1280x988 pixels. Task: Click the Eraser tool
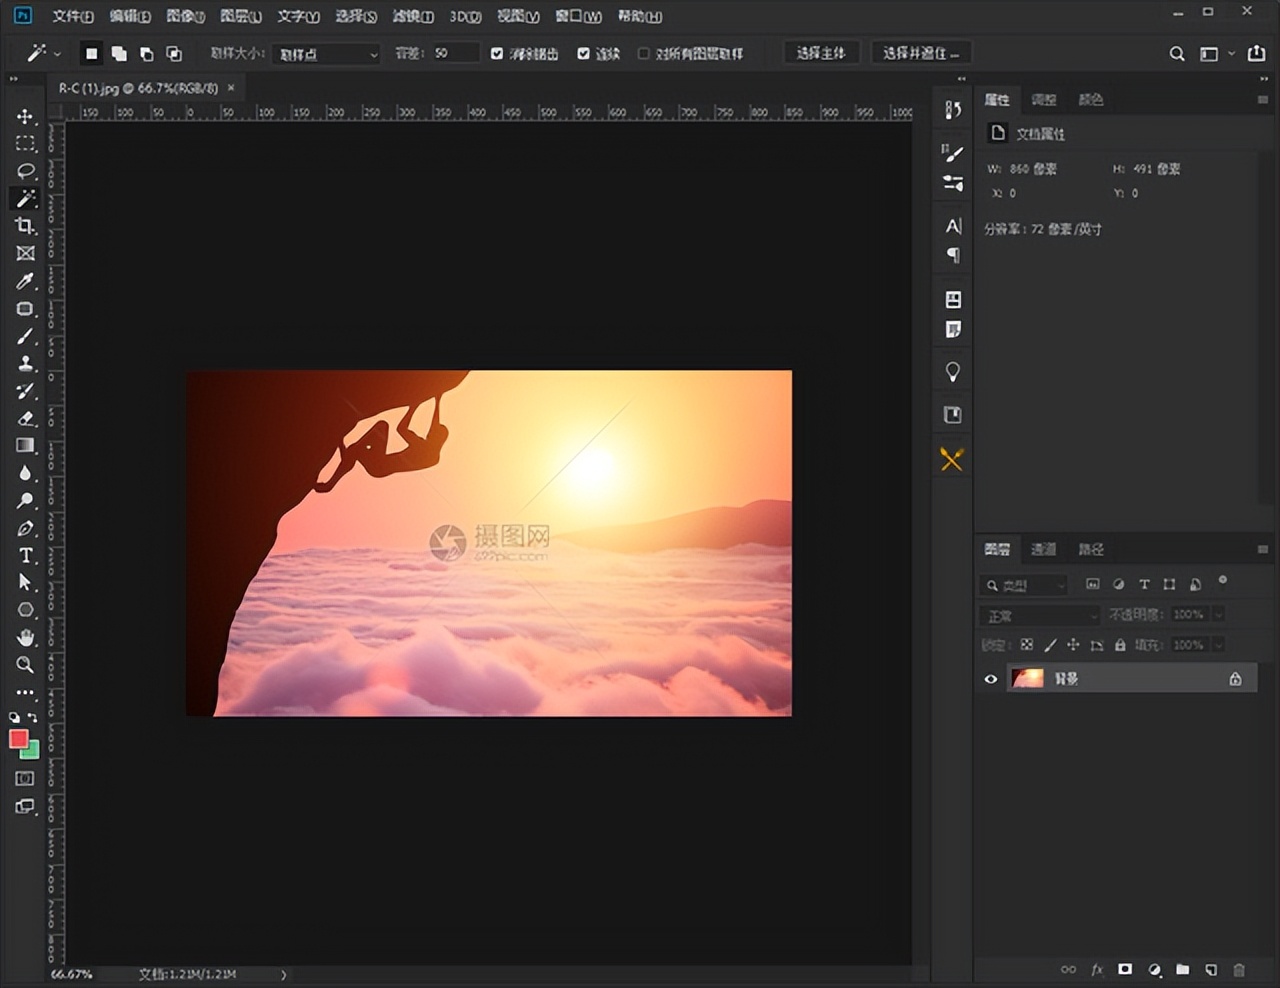pos(25,418)
